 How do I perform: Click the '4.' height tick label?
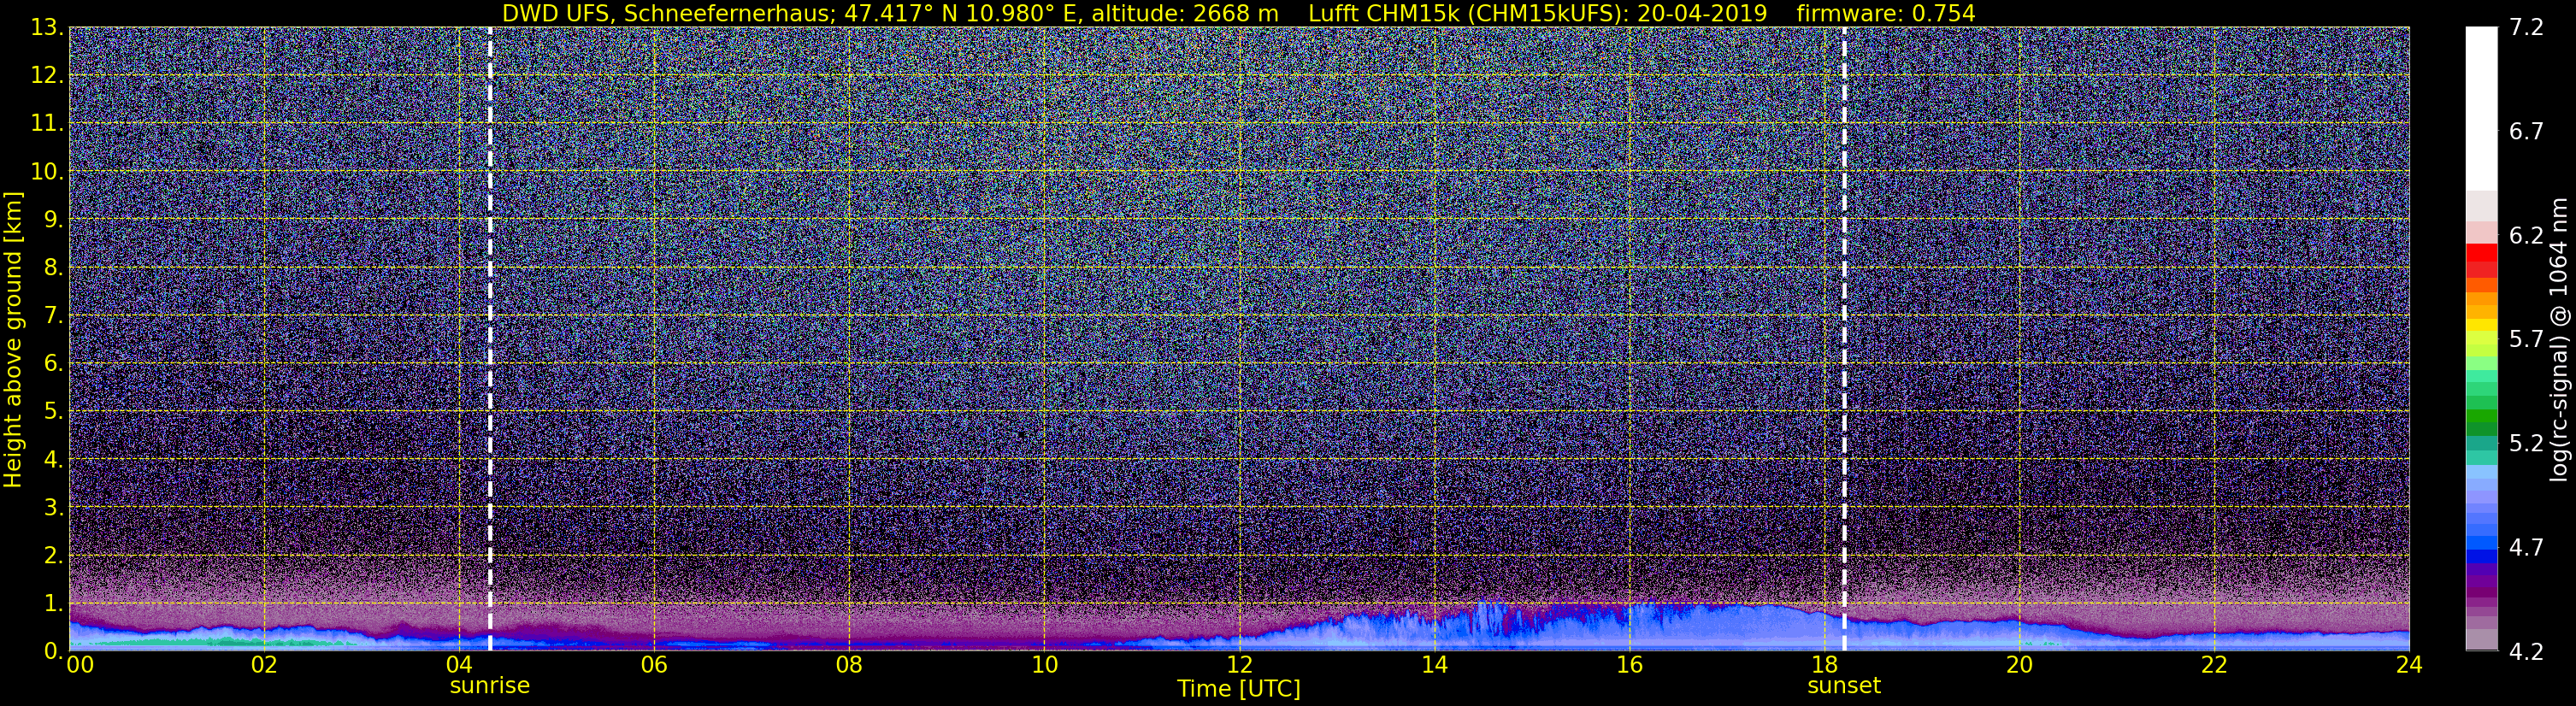54,460
